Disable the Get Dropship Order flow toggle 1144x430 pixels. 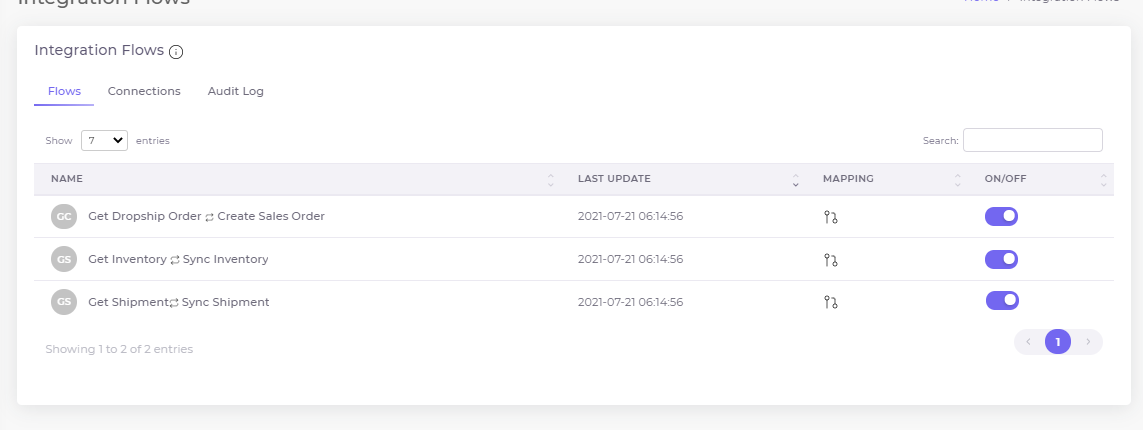1001,216
